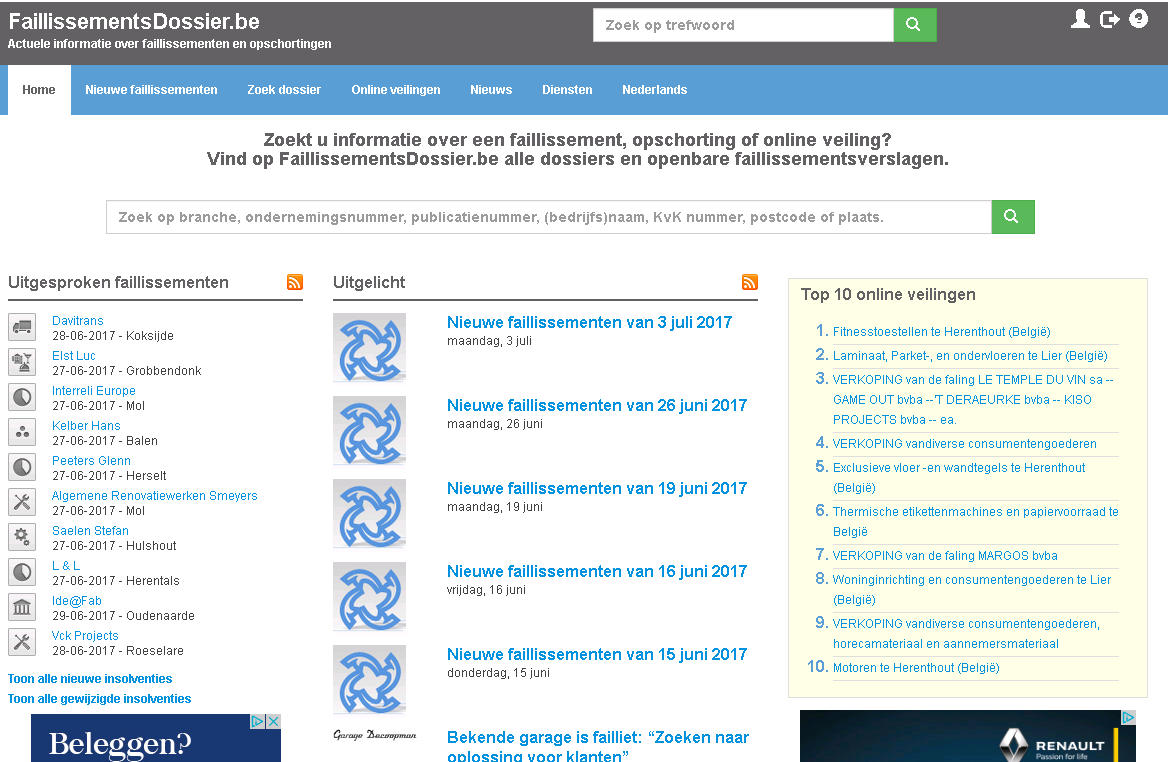This screenshot has height=762, width=1168.
Task: Open auction 'Exclusieve vloer -en wandtegels te Herenthout'
Action: [x=959, y=477]
